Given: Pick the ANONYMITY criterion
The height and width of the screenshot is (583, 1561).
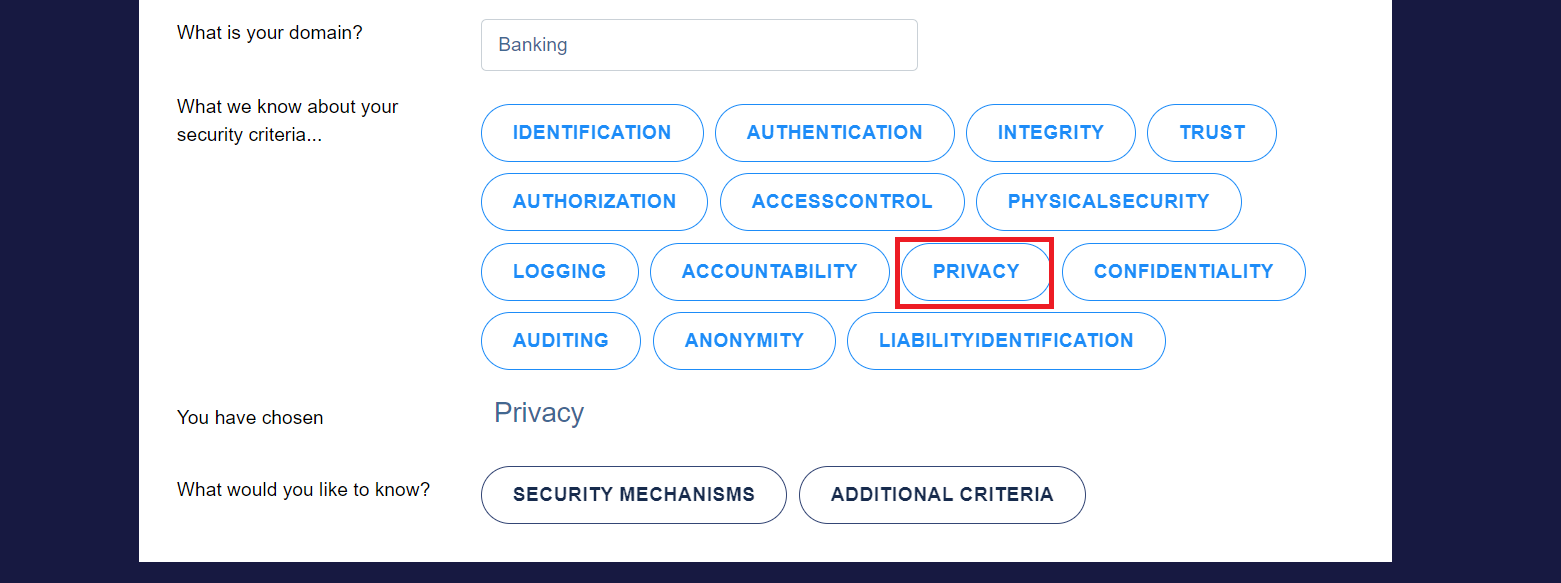Looking at the screenshot, I should click(x=744, y=341).
